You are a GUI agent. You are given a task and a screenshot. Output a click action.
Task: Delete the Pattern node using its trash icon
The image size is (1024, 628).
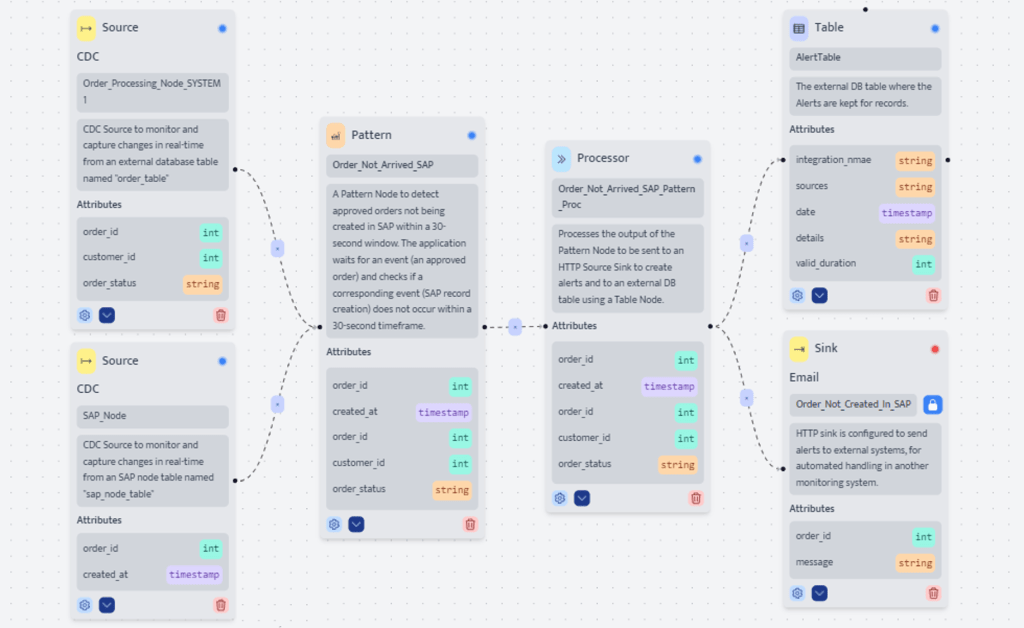click(469, 524)
